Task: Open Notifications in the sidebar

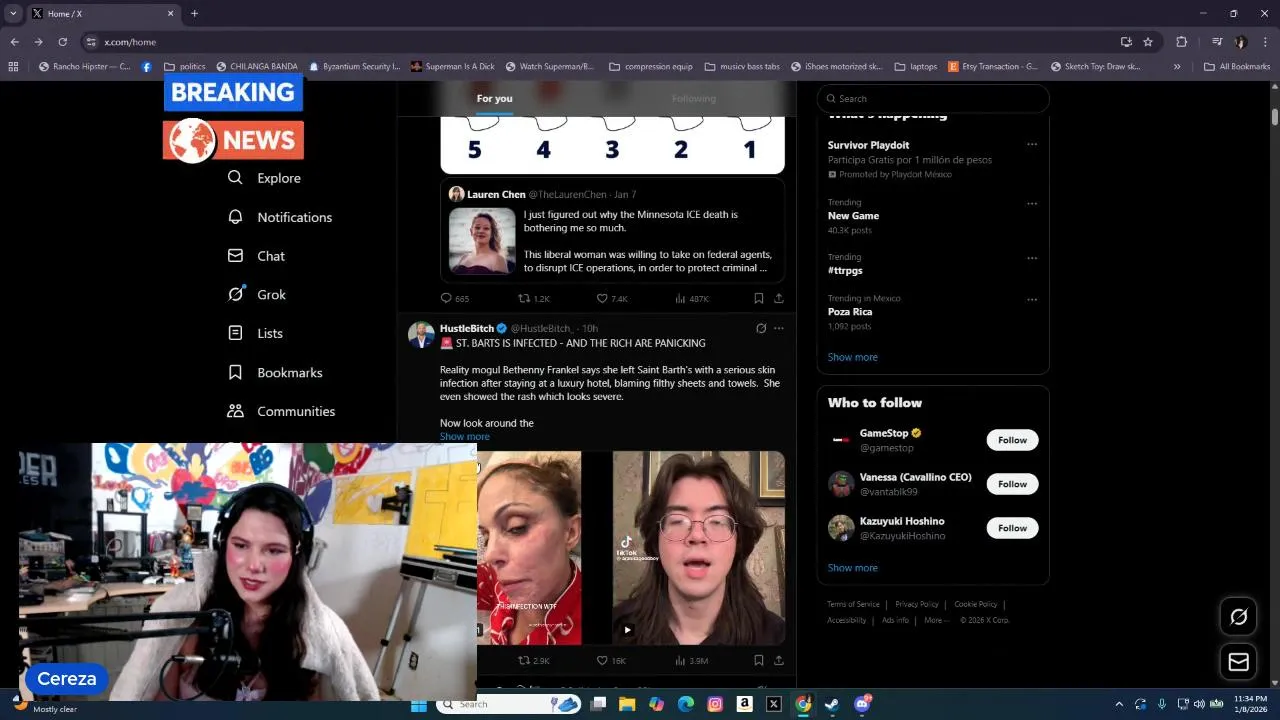Action: click(279, 217)
